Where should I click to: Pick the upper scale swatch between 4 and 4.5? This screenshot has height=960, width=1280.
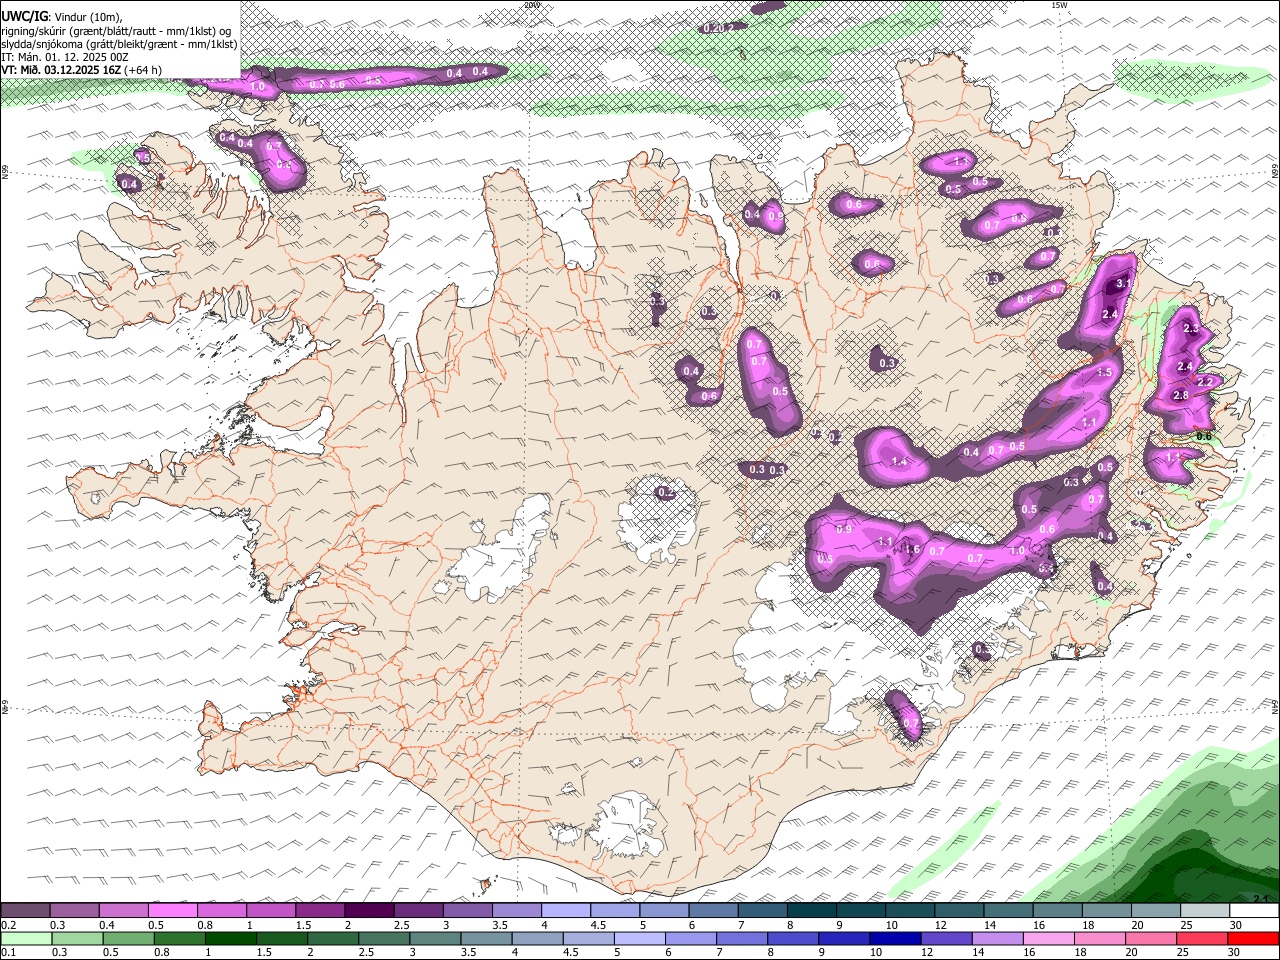tap(566, 911)
